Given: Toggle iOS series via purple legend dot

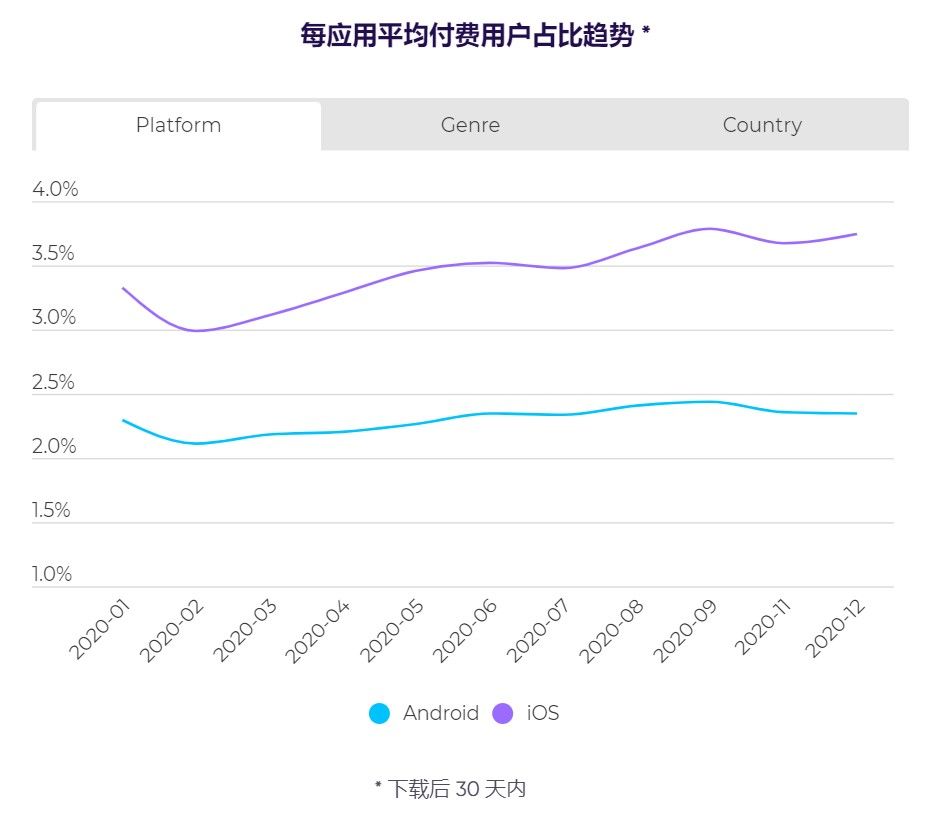Looking at the screenshot, I should tap(502, 713).
